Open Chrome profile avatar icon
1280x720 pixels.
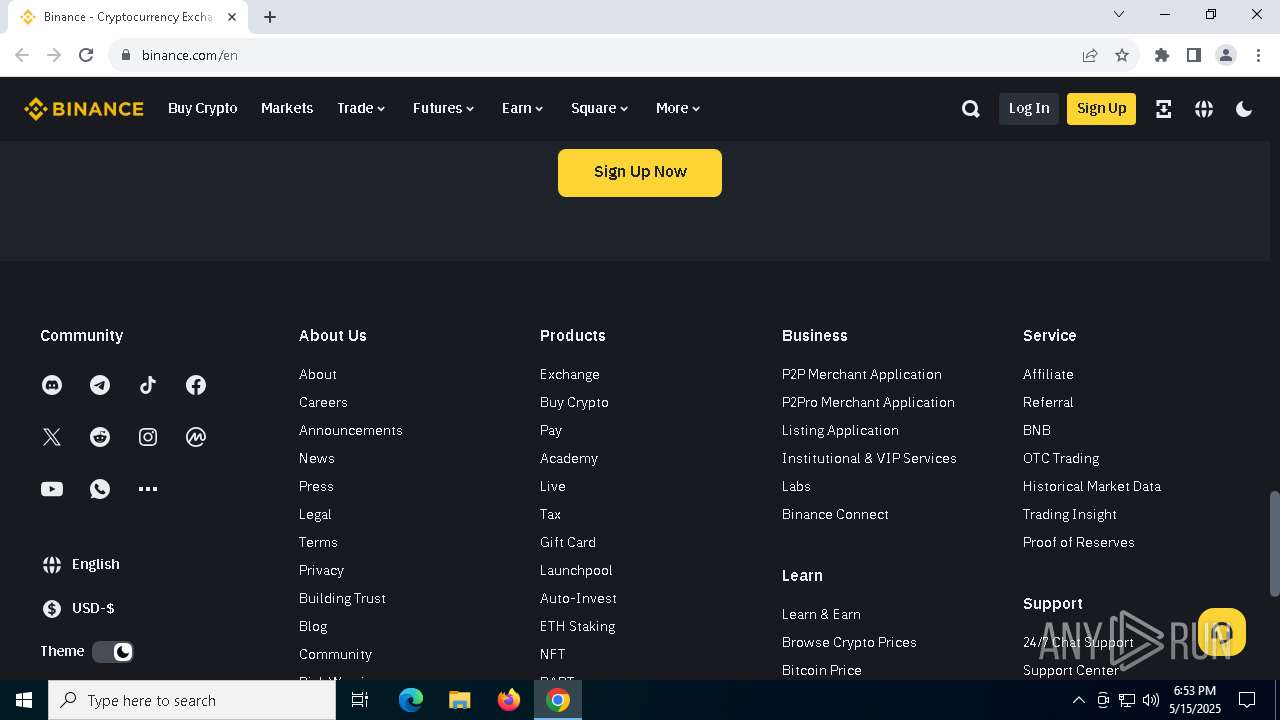pos(1226,55)
